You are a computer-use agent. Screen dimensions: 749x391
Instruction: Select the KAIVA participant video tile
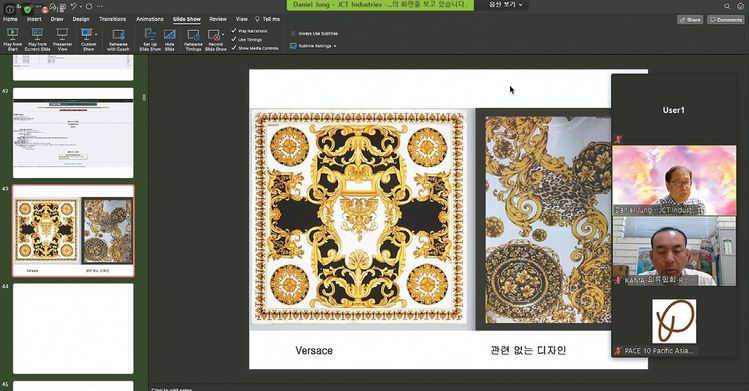point(674,251)
